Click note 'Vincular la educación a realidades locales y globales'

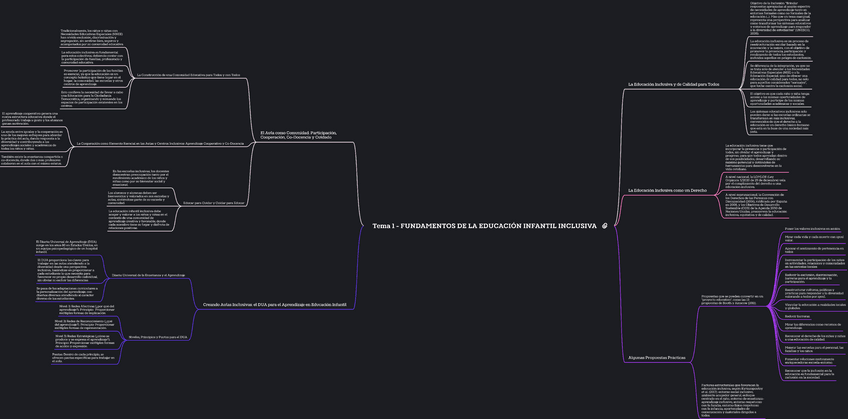[x=815, y=305]
